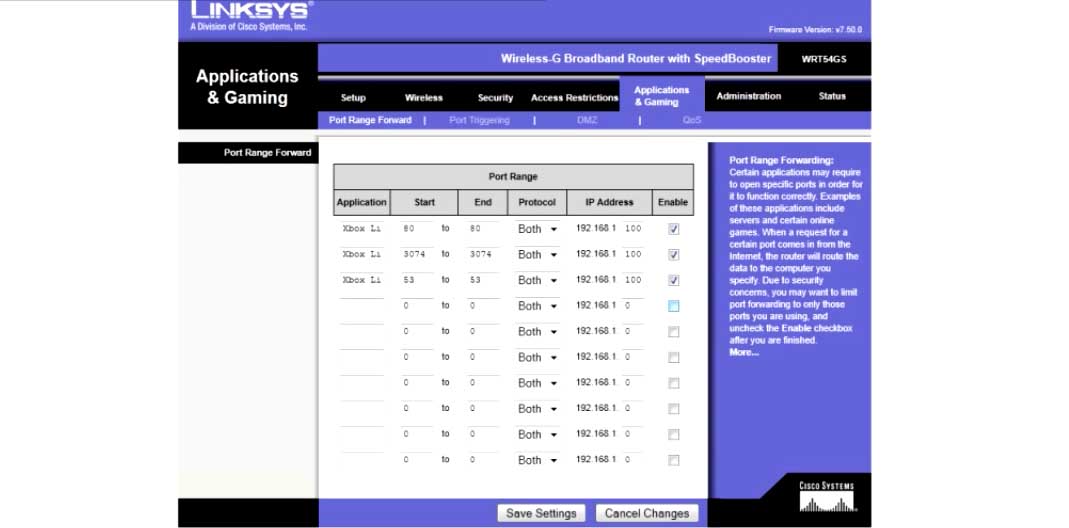Click Start port field in fourth row
Screen dimensions: 1069x528
(417, 306)
